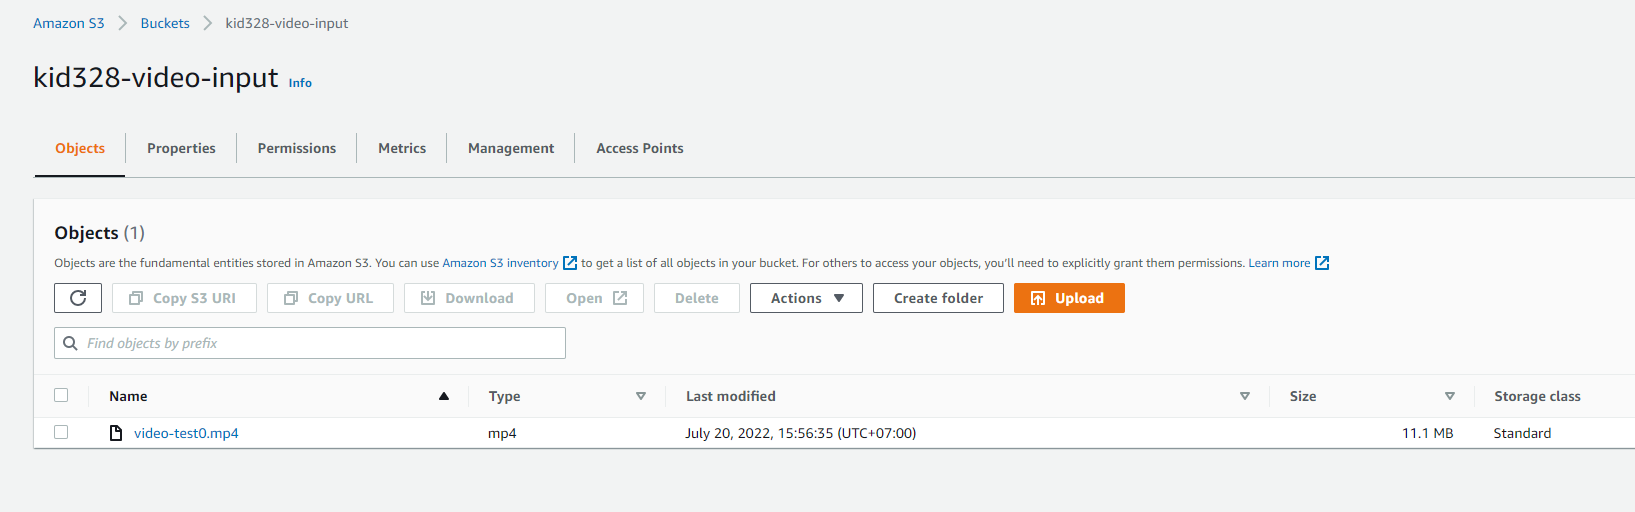Click the search magnifier icon
This screenshot has height=512, width=1635.
70,343
